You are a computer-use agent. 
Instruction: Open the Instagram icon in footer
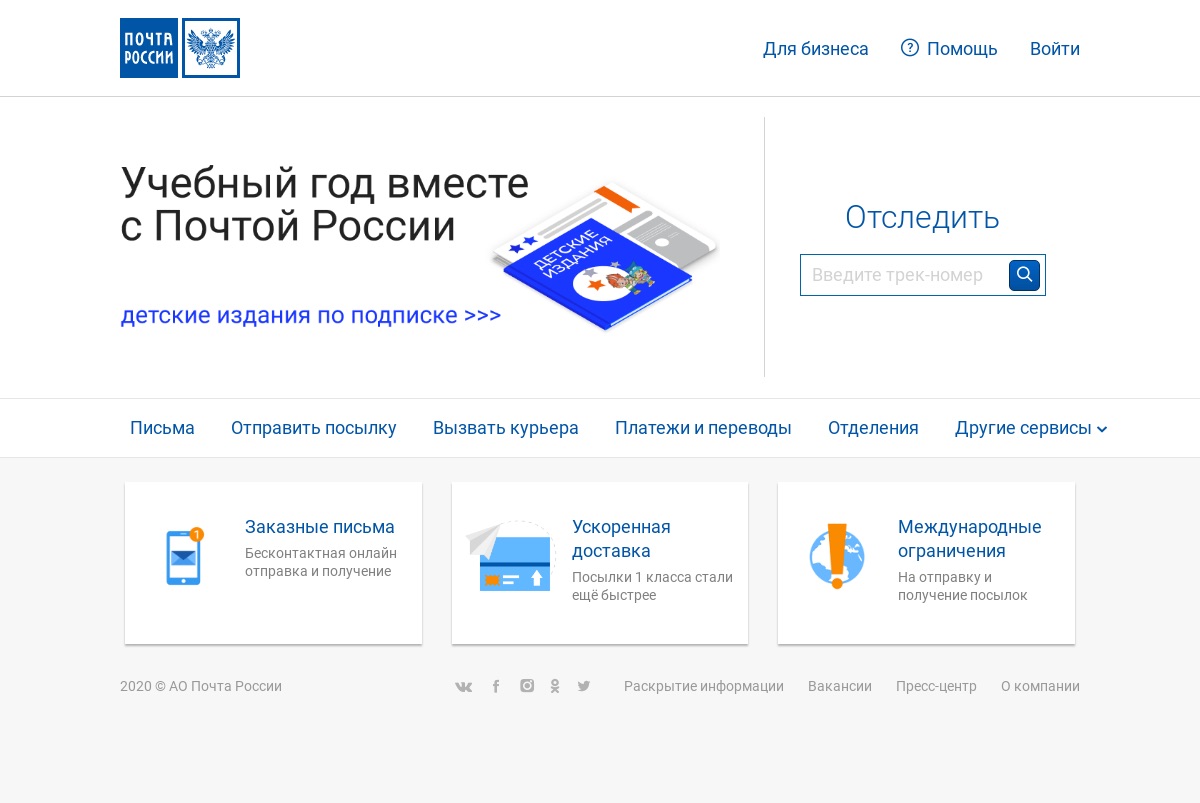(527, 686)
